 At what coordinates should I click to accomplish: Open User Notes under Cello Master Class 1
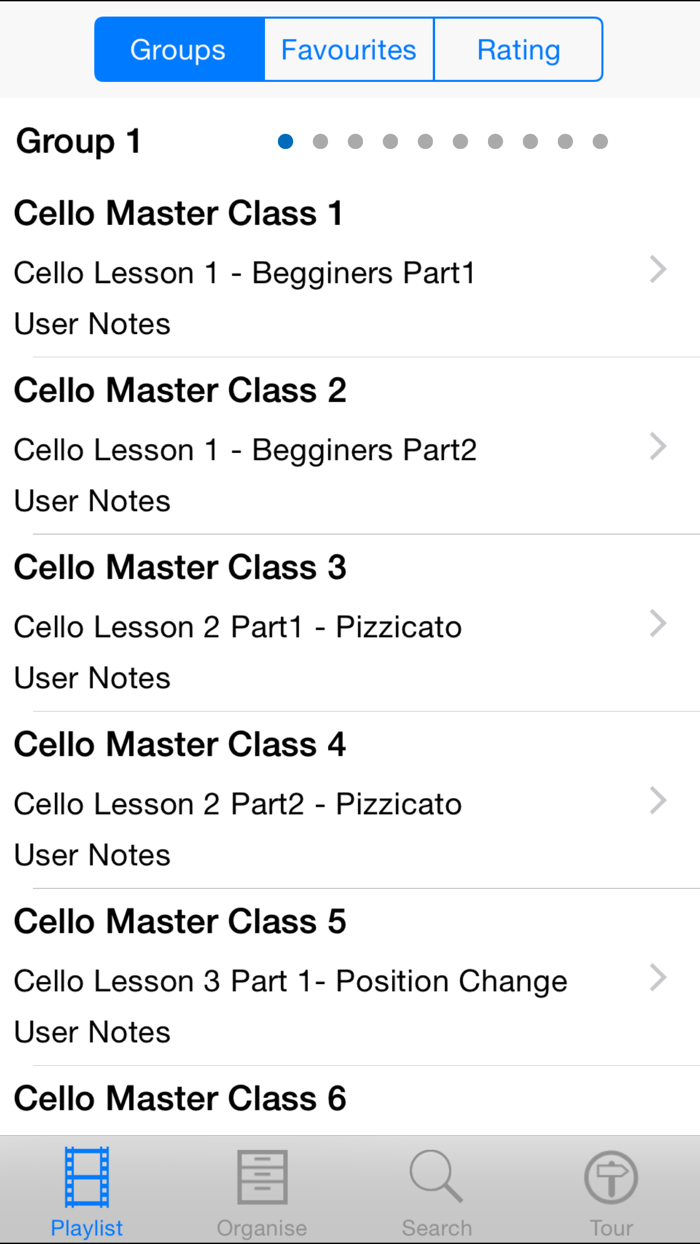[x=92, y=324]
